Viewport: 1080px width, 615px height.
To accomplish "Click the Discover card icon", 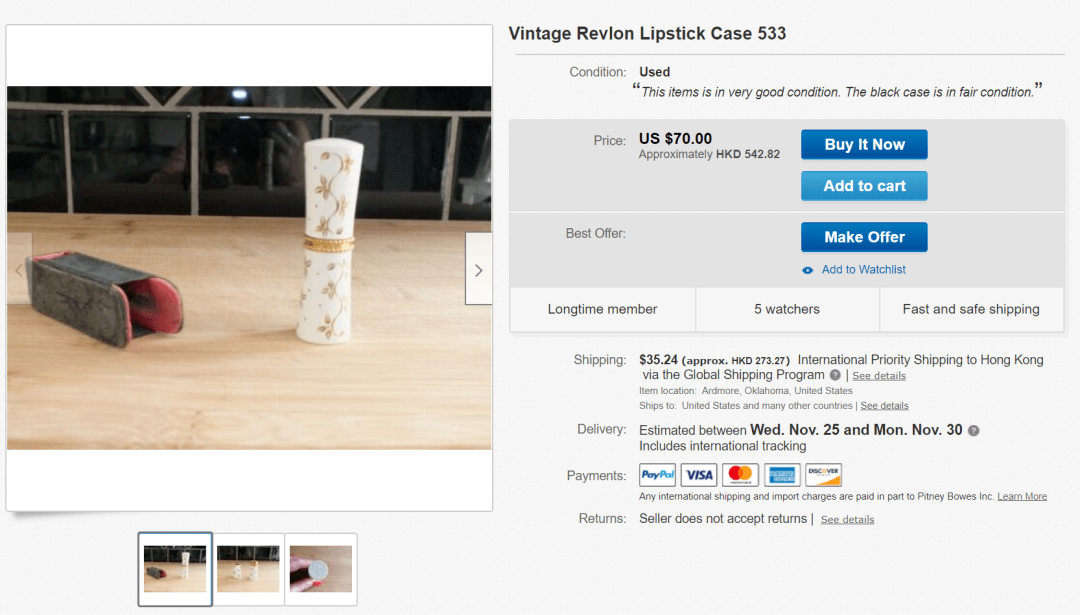I will point(823,475).
